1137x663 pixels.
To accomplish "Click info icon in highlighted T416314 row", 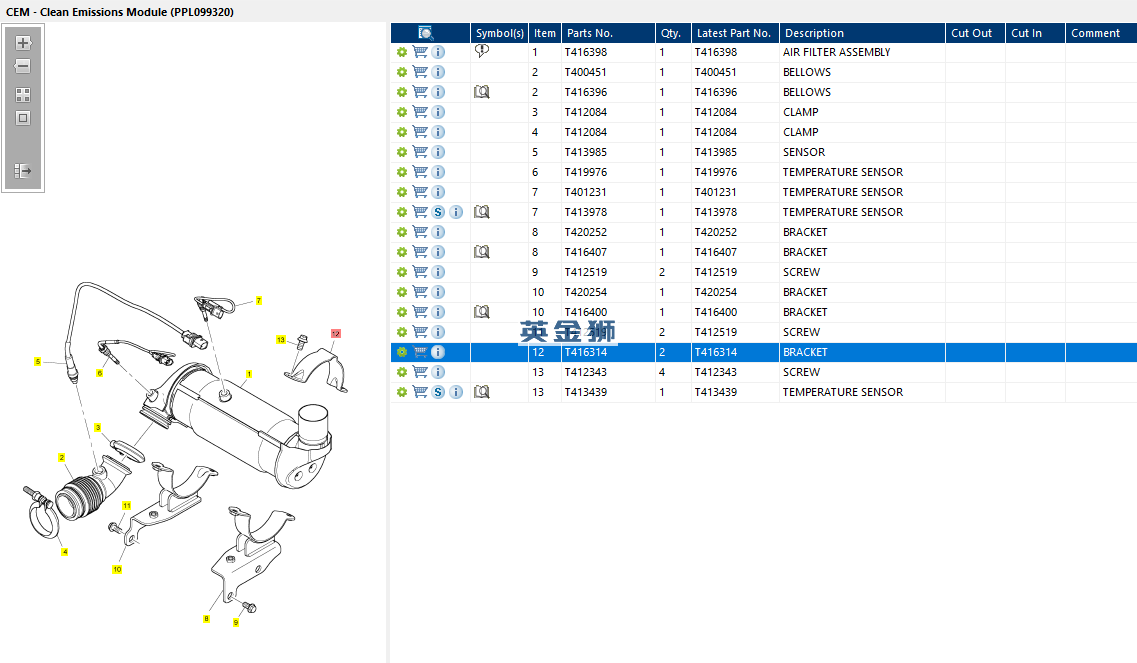I will [438, 352].
